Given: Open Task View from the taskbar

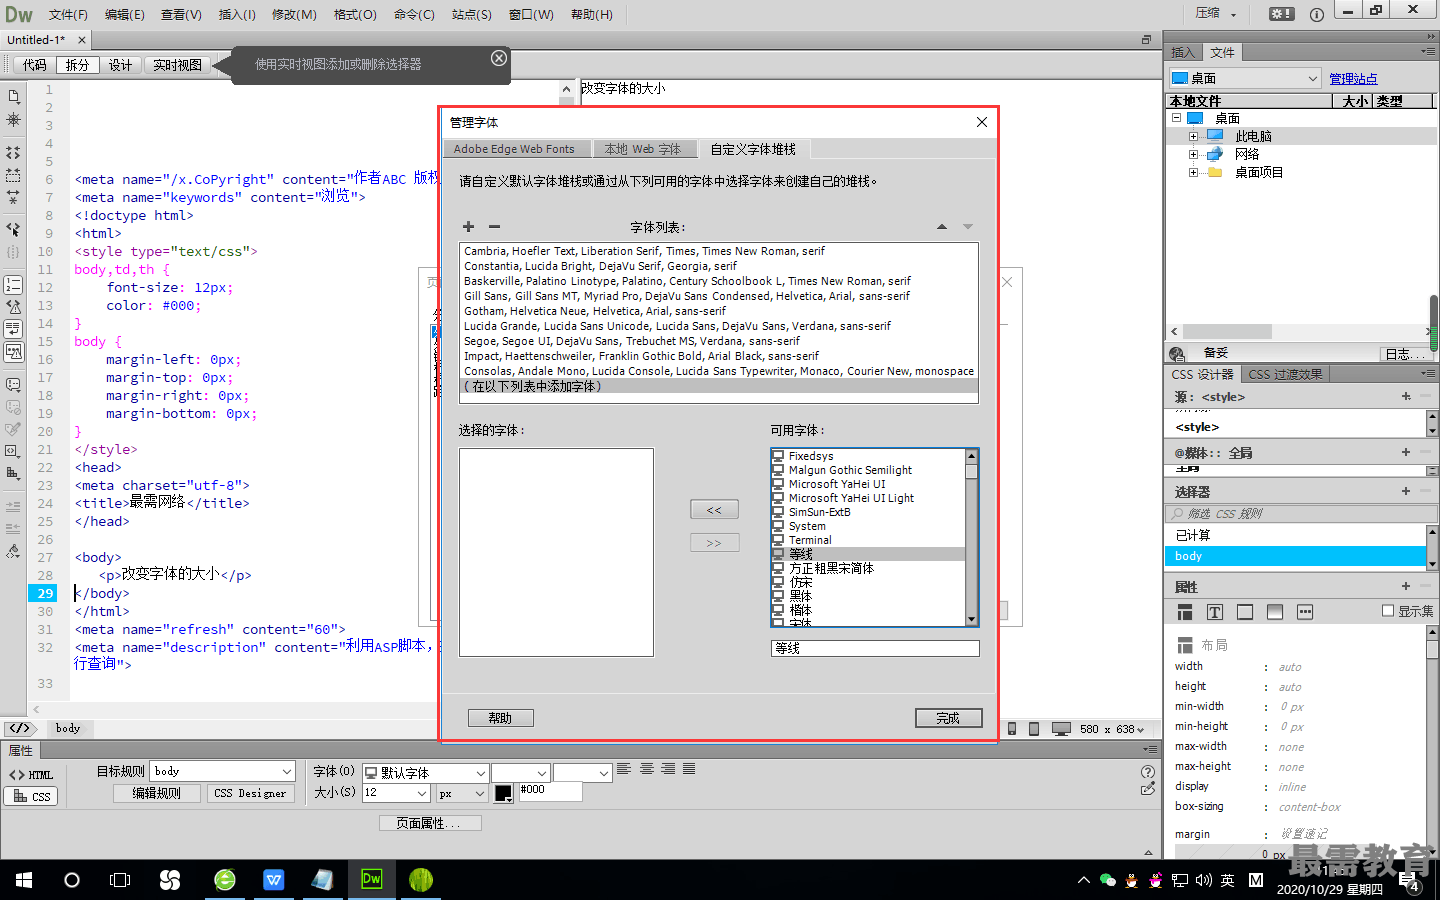Looking at the screenshot, I should tap(120, 880).
